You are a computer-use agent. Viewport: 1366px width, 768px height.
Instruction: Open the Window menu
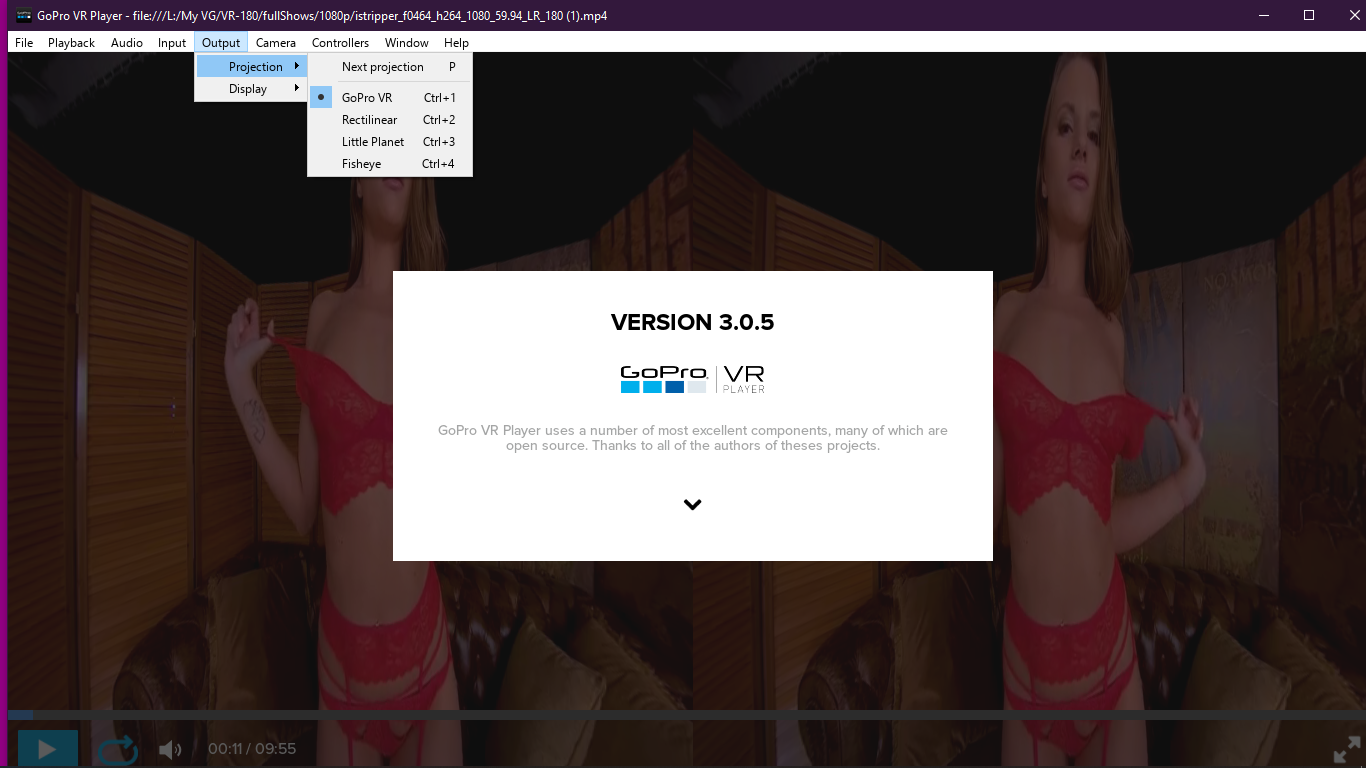coord(407,43)
